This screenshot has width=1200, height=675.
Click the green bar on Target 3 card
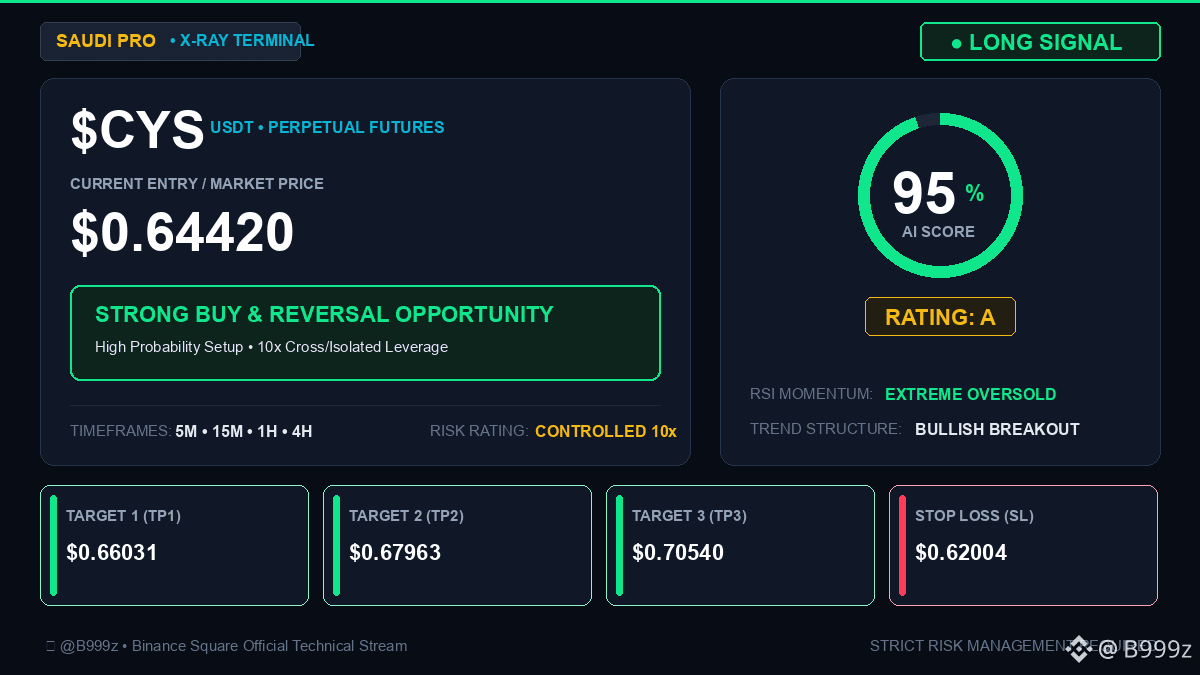(619, 545)
